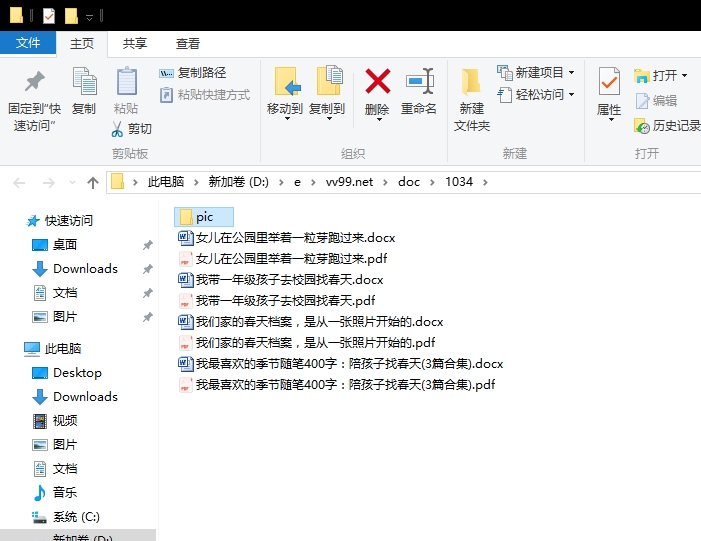The width and height of the screenshot is (701, 541).
Task: Select 我带一年级孩子去校园找春天.docx
Action: point(281,279)
